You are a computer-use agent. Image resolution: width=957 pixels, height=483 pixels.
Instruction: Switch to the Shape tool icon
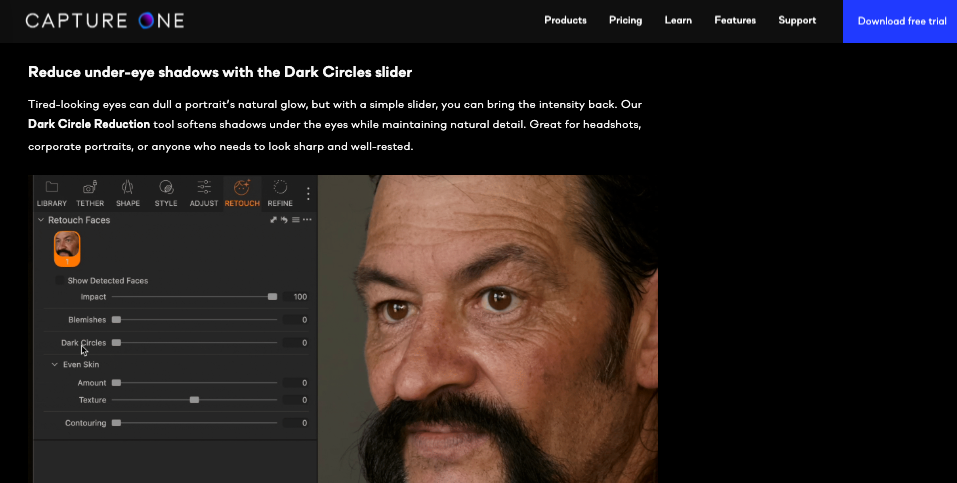coord(128,187)
